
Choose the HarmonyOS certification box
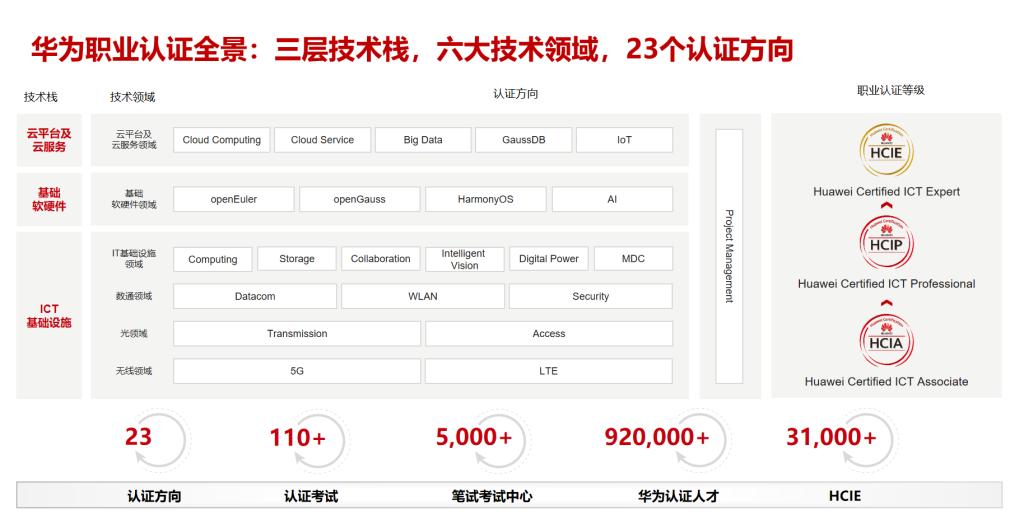click(x=485, y=199)
